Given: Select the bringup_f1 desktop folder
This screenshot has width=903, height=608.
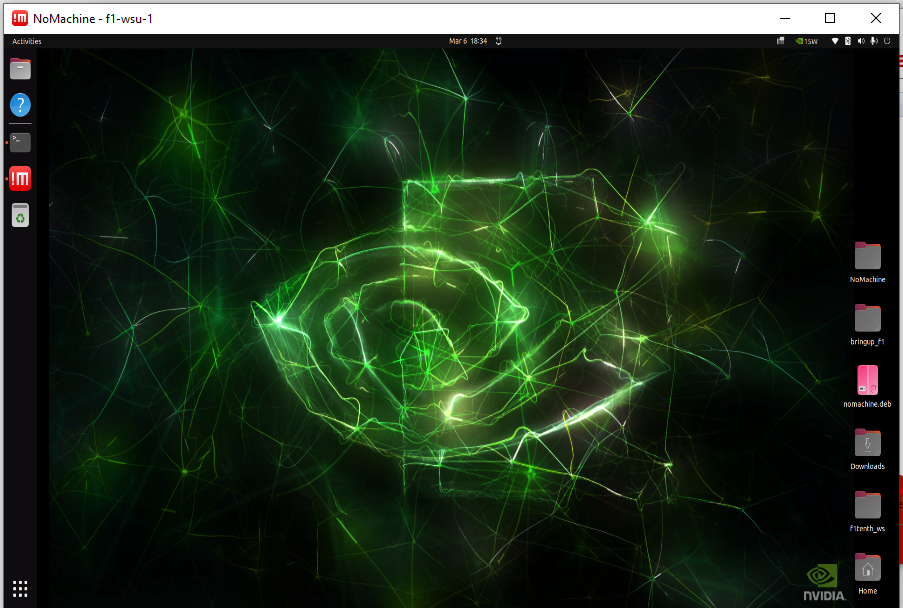Looking at the screenshot, I should (867, 319).
